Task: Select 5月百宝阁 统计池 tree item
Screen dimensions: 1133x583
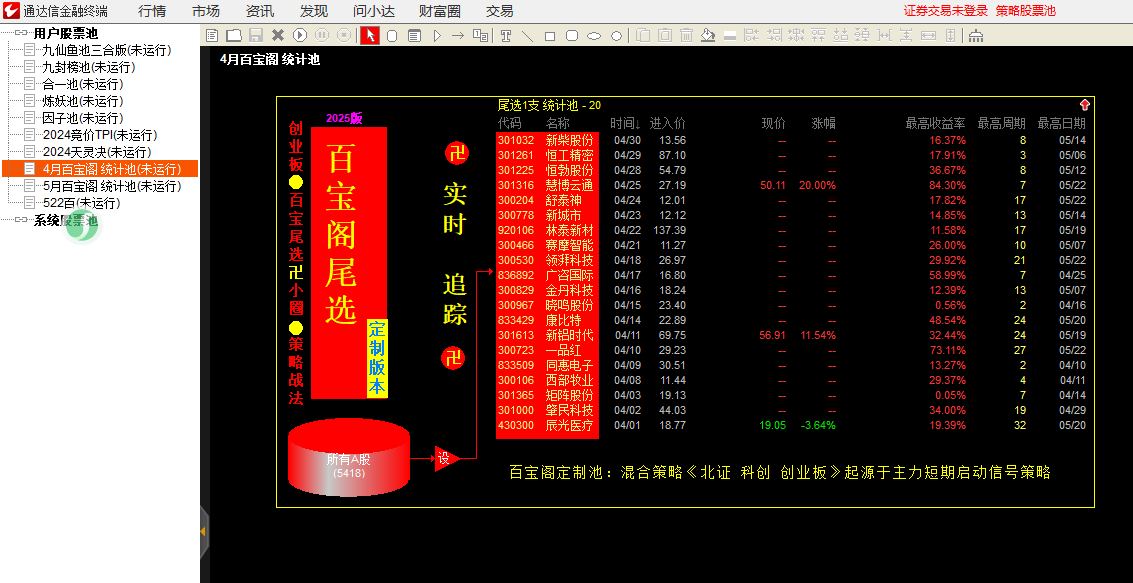Action: point(111,186)
